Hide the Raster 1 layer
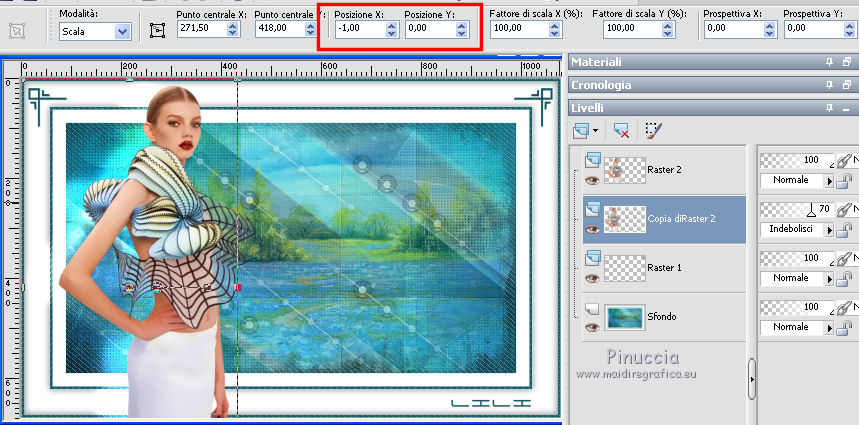The image size is (859, 425). [x=592, y=278]
